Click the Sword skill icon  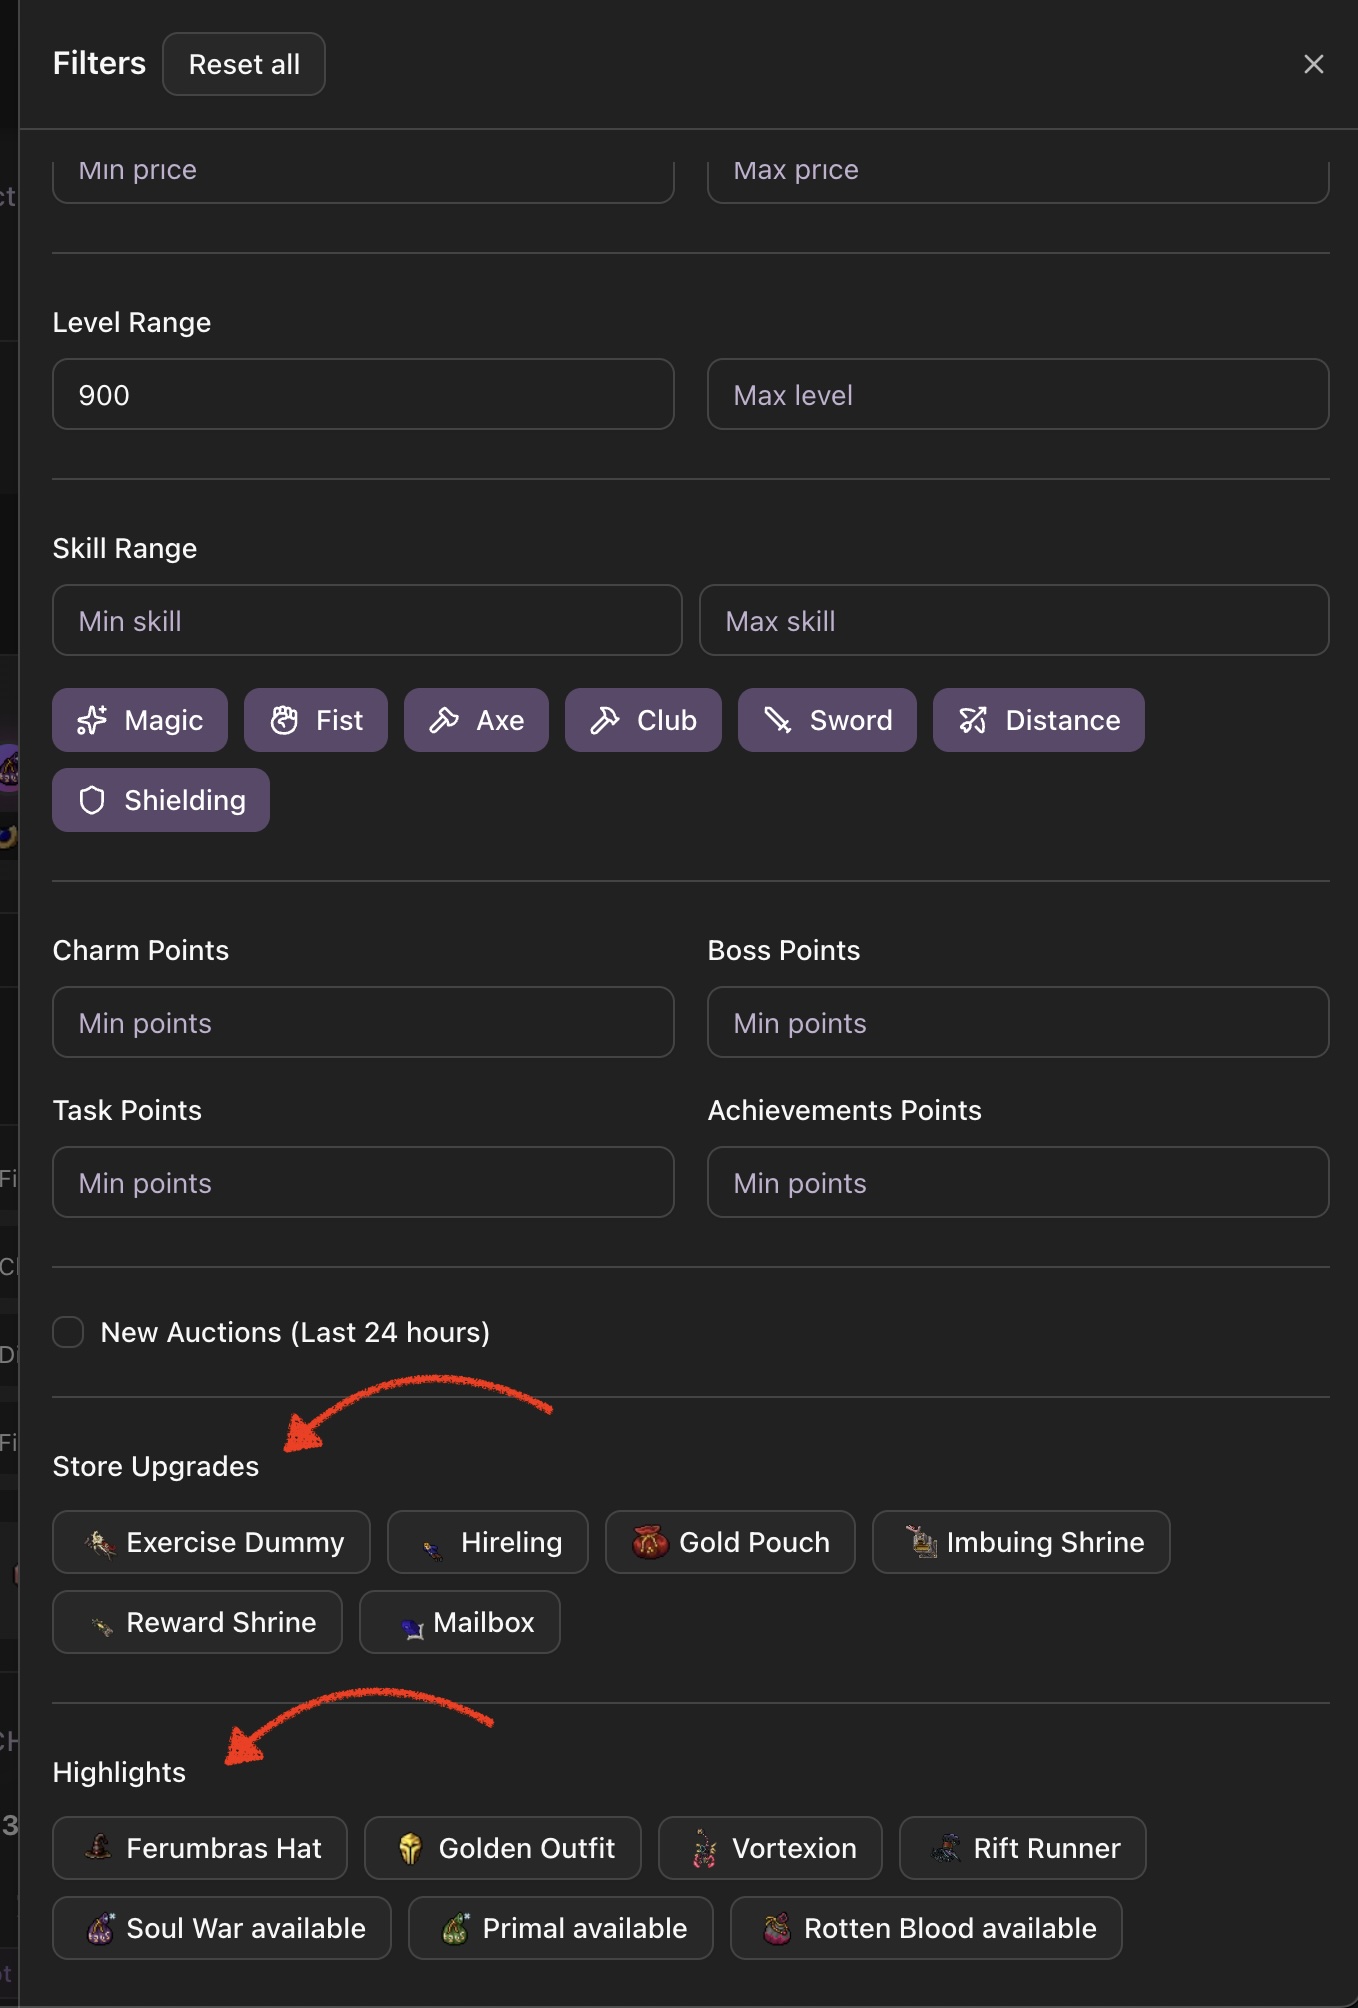[778, 720]
